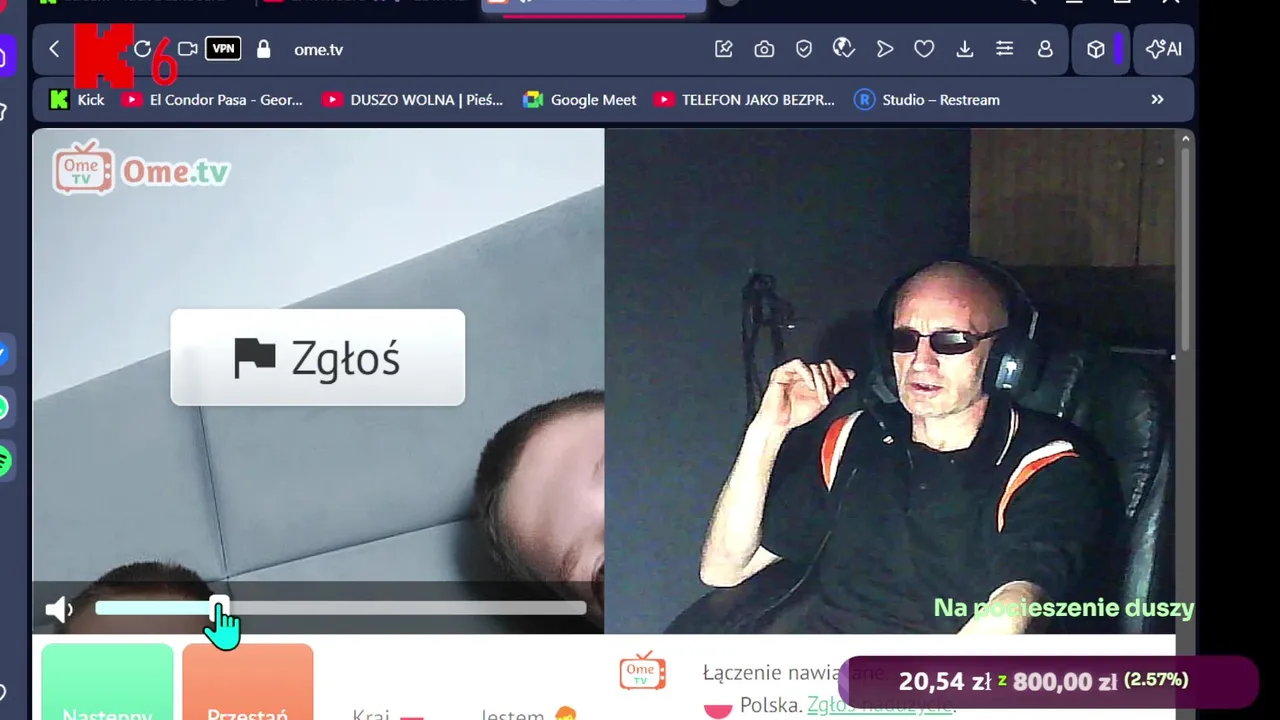Image resolution: width=1280 pixels, height=720 pixels.
Task: Click the orange Przestań button
Action: point(247,683)
